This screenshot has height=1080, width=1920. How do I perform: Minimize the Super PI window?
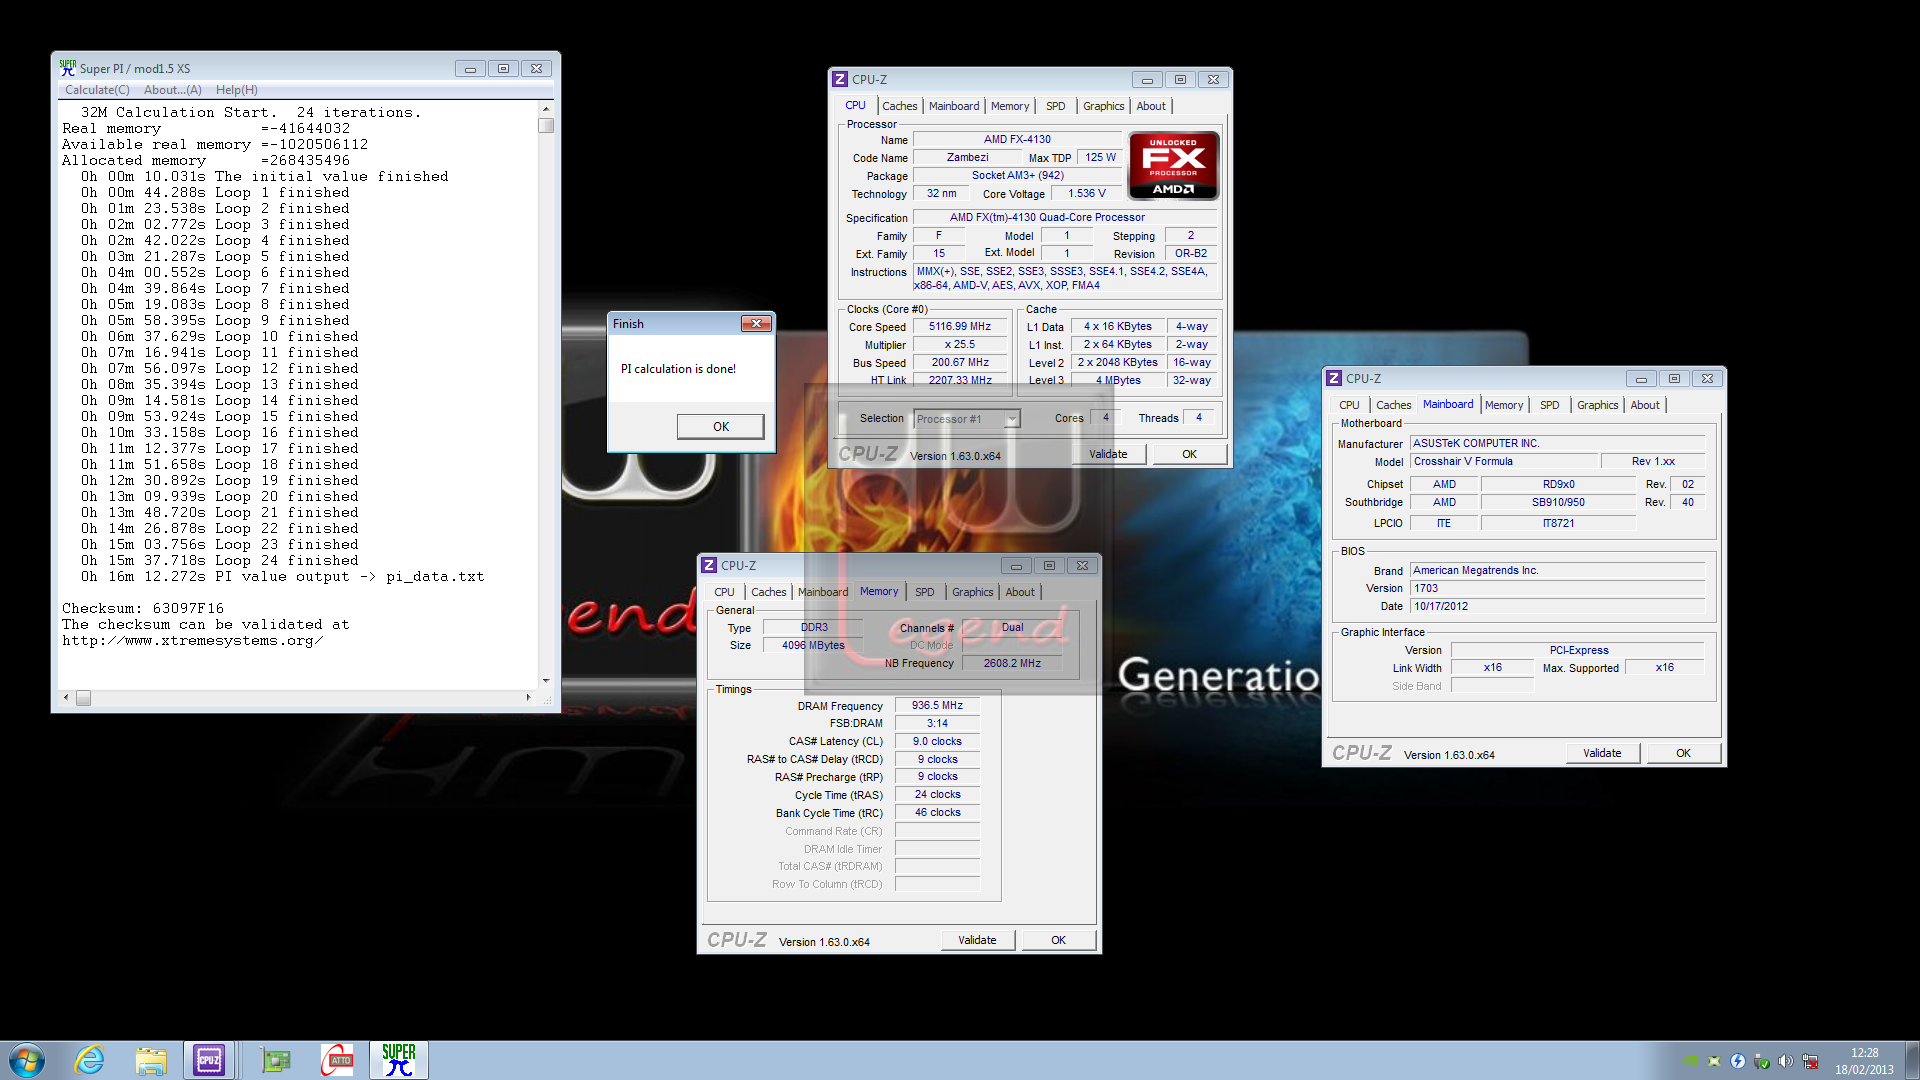(470, 69)
